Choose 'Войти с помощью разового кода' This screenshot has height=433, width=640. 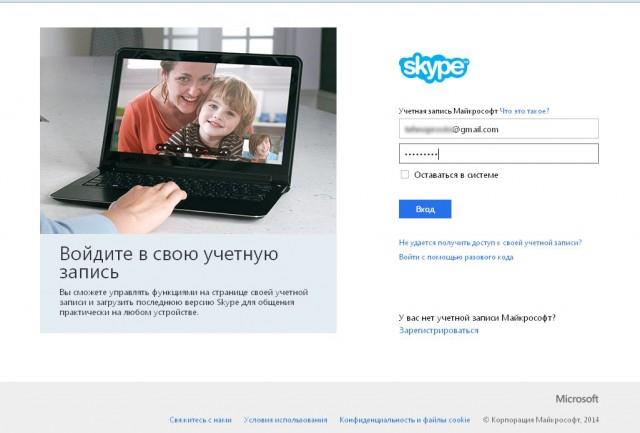point(456,257)
